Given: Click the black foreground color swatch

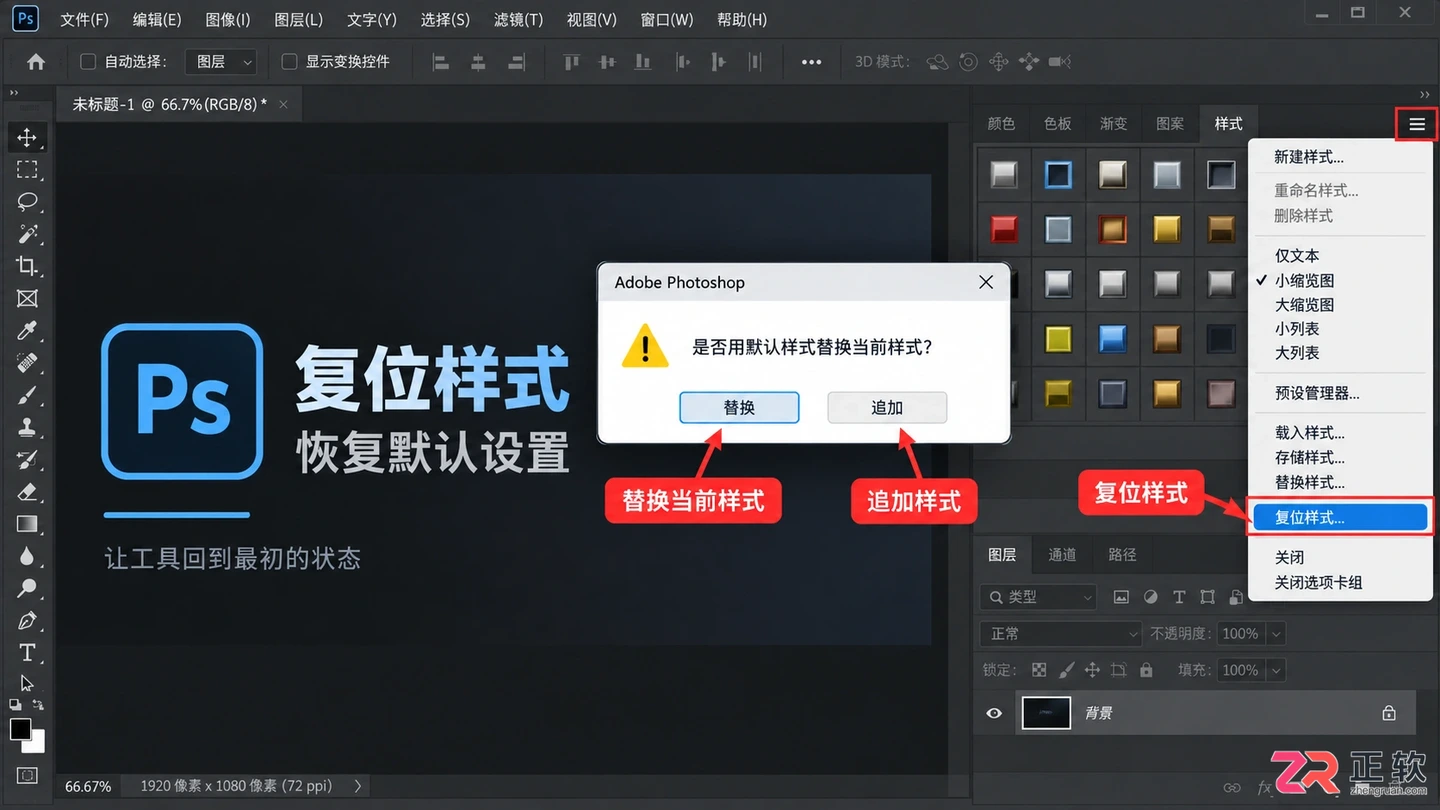Looking at the screenshot, I should [21, 729].
